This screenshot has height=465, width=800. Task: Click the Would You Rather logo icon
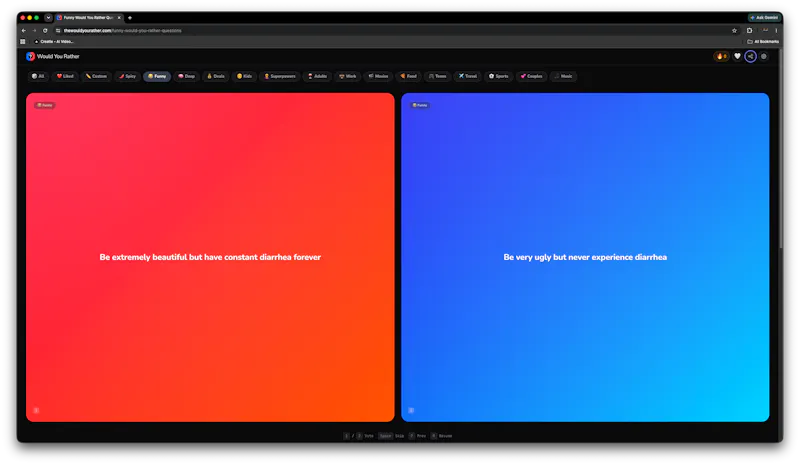click(30, 56)
